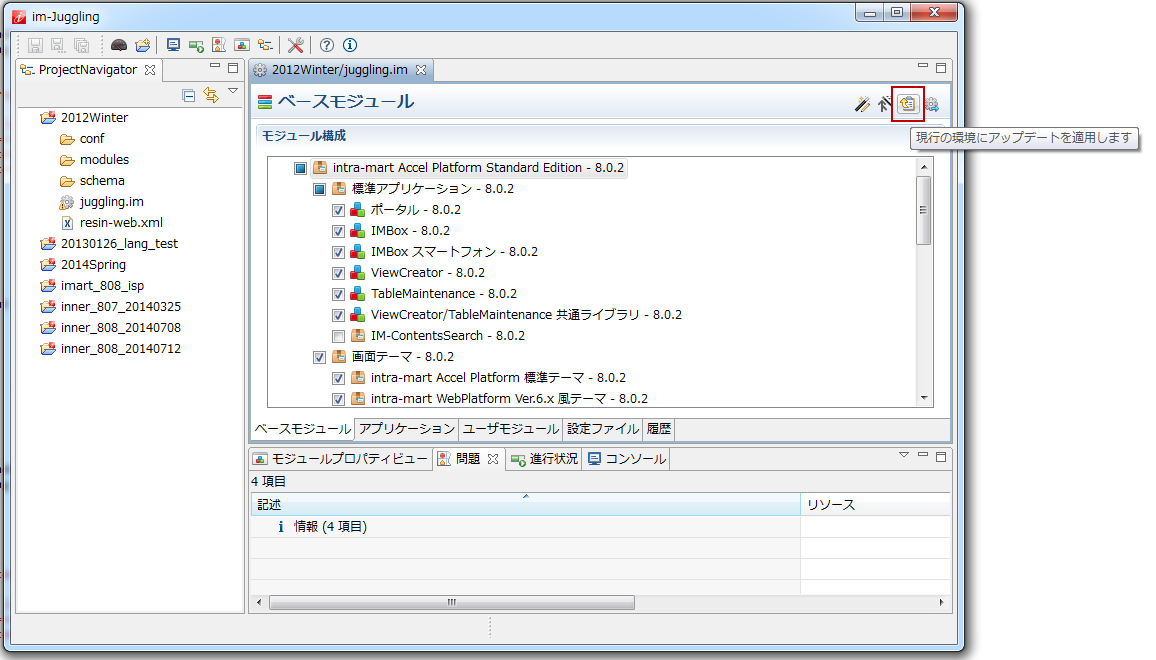1156x660 pixels.
Task: Click the blue info about icon
Action: pos(350,46)
